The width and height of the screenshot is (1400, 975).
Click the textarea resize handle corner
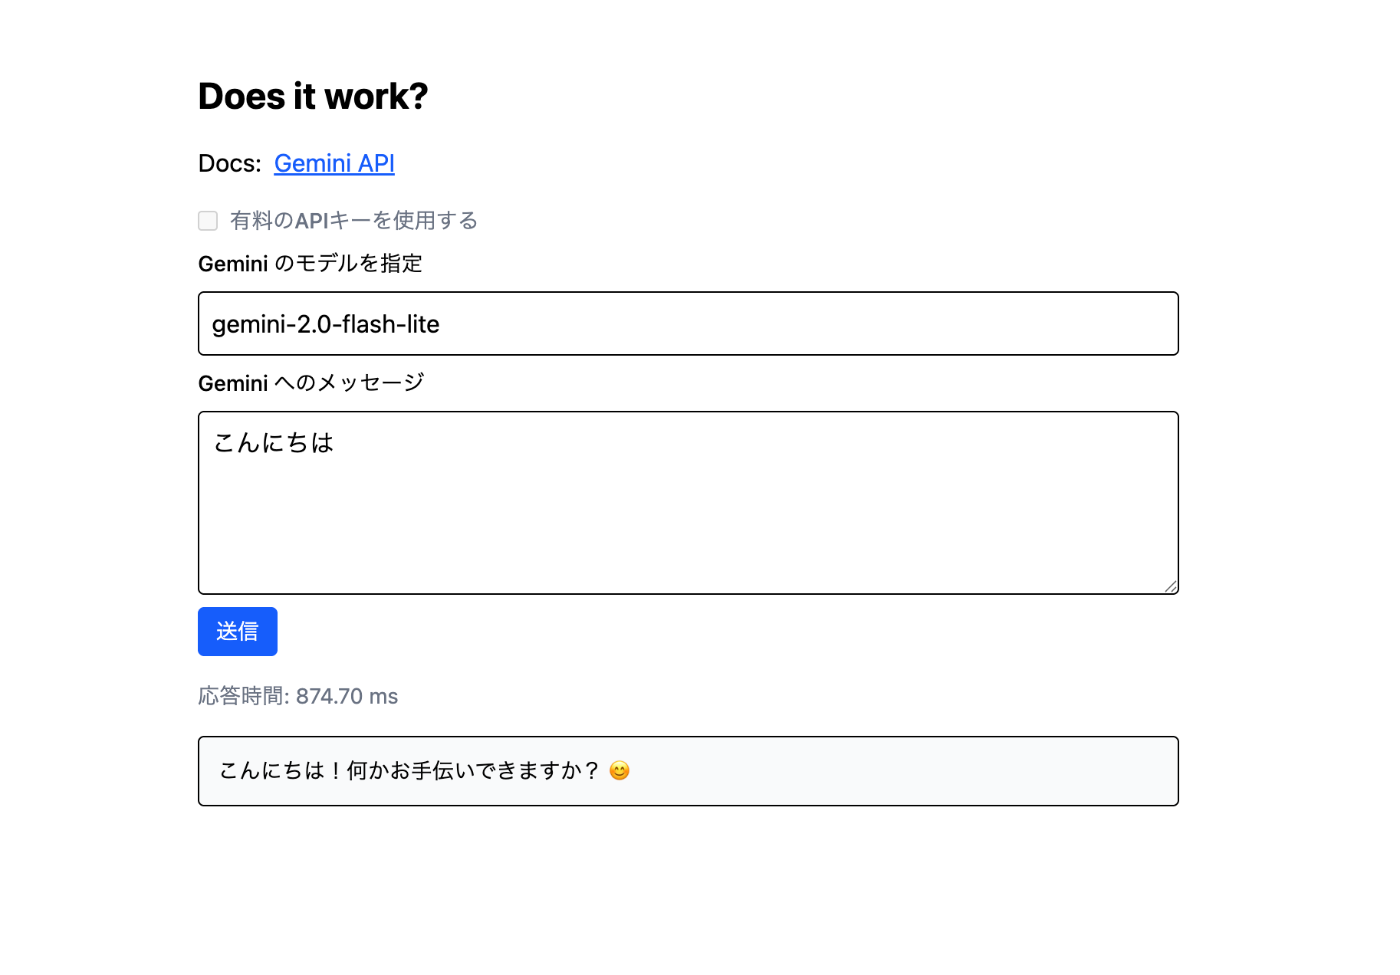1170,587
